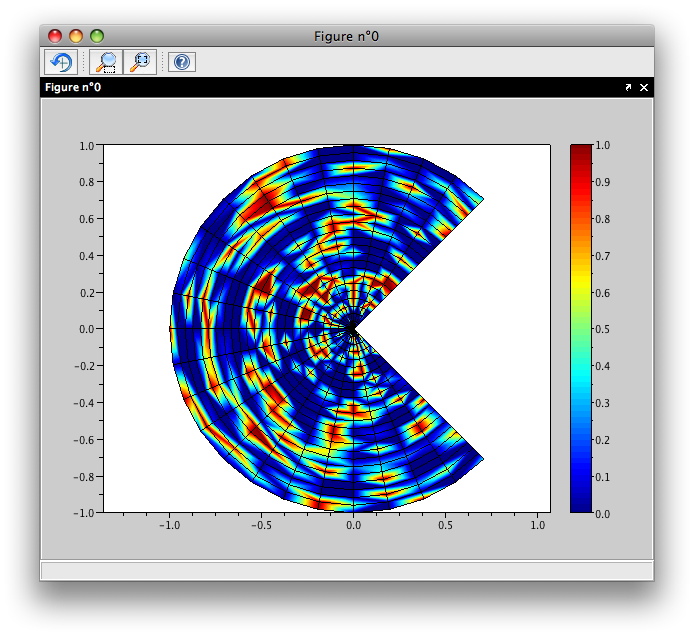This screenshot has width=694, height=636.
Task: Pick the dark red top of colorbar
Action: tap(581, 150)
